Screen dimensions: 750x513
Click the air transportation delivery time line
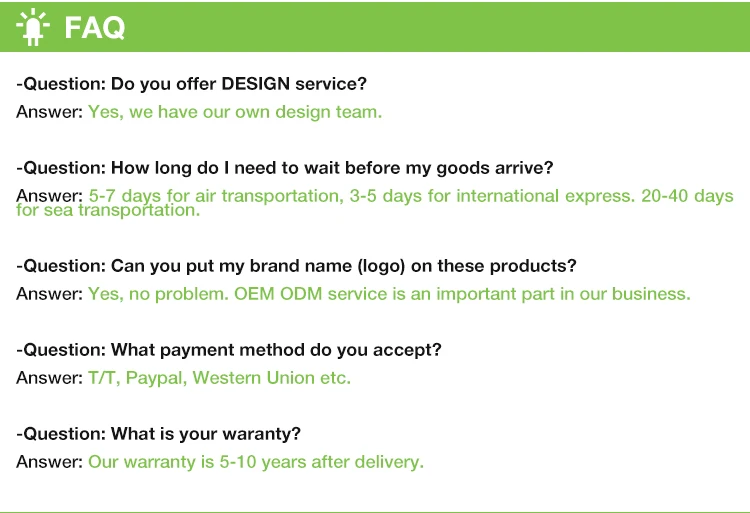[x=411, y=195]
